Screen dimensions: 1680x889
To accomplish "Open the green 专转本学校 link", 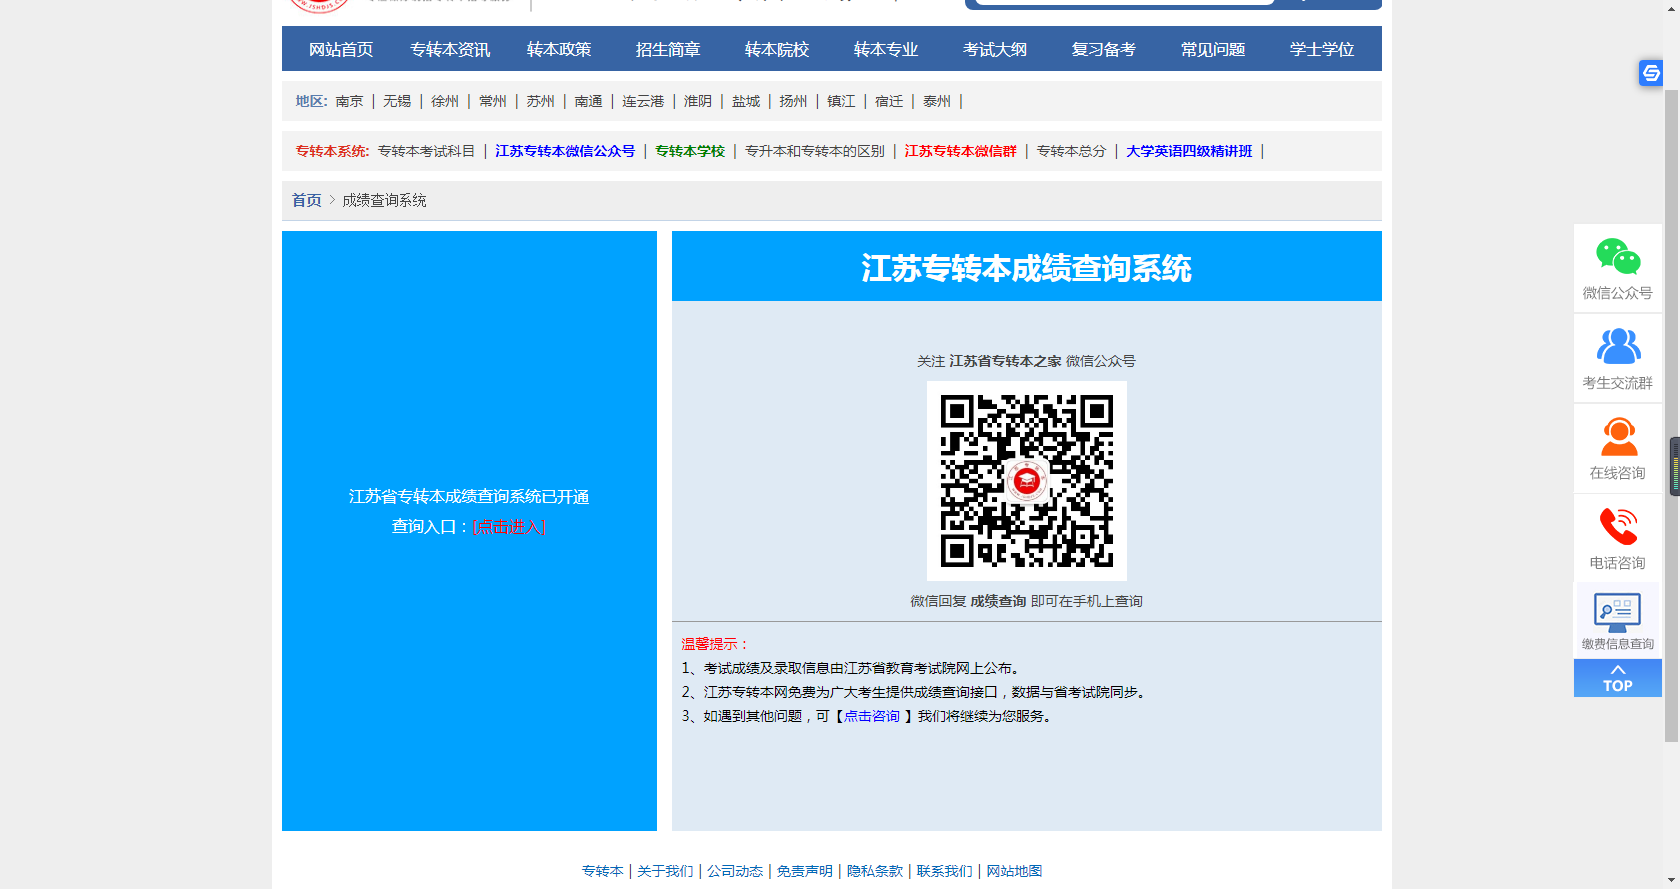I will click(690, 151).
